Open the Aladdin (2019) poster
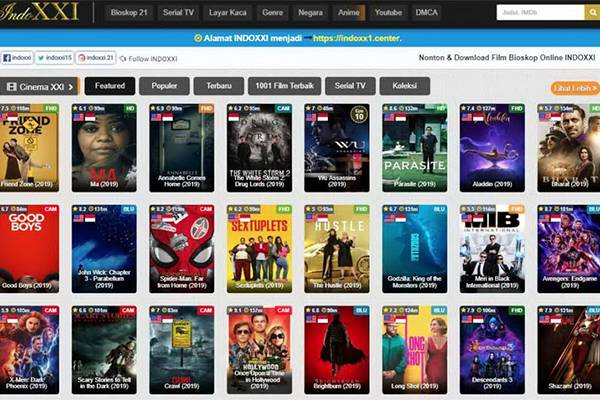The image size is (600, 400). pos(492,148)
